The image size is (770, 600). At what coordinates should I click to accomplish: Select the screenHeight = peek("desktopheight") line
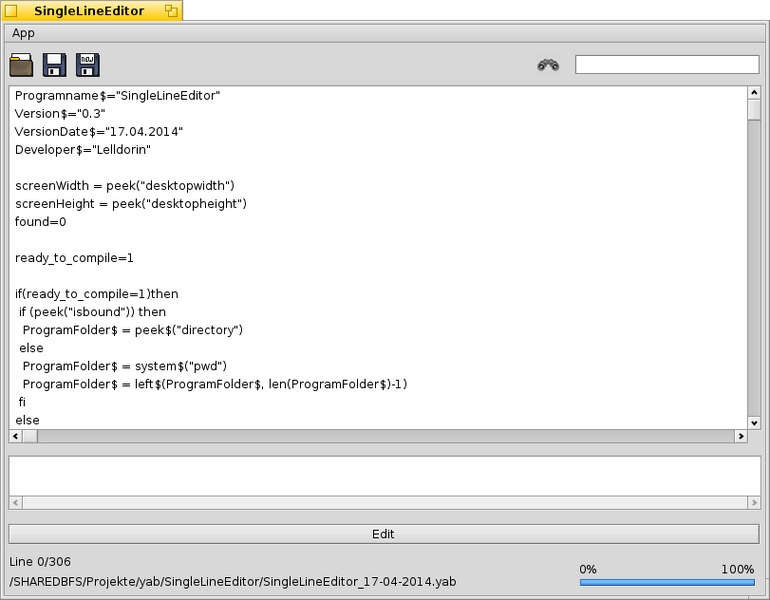coord(131,204)
